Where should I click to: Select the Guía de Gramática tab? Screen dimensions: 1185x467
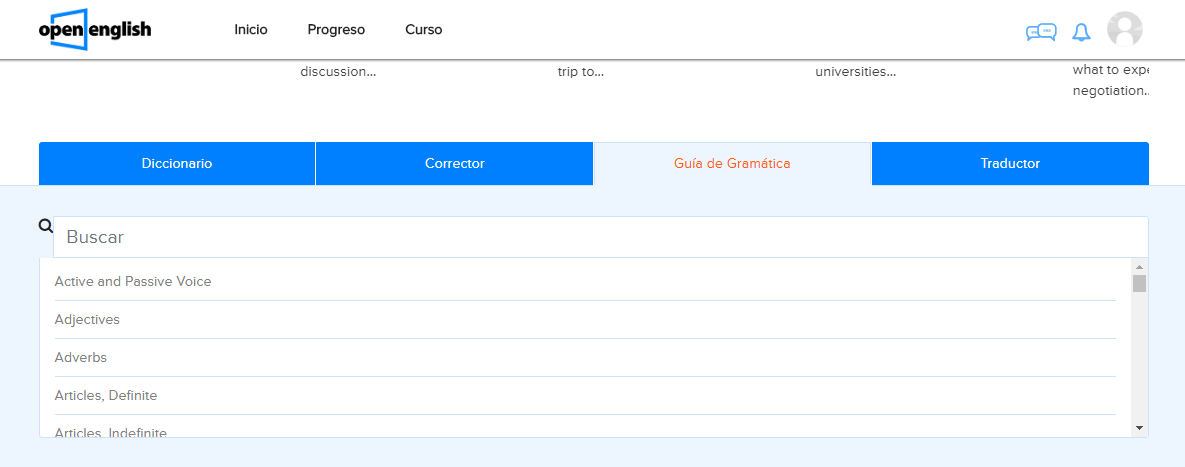[732, 164]
